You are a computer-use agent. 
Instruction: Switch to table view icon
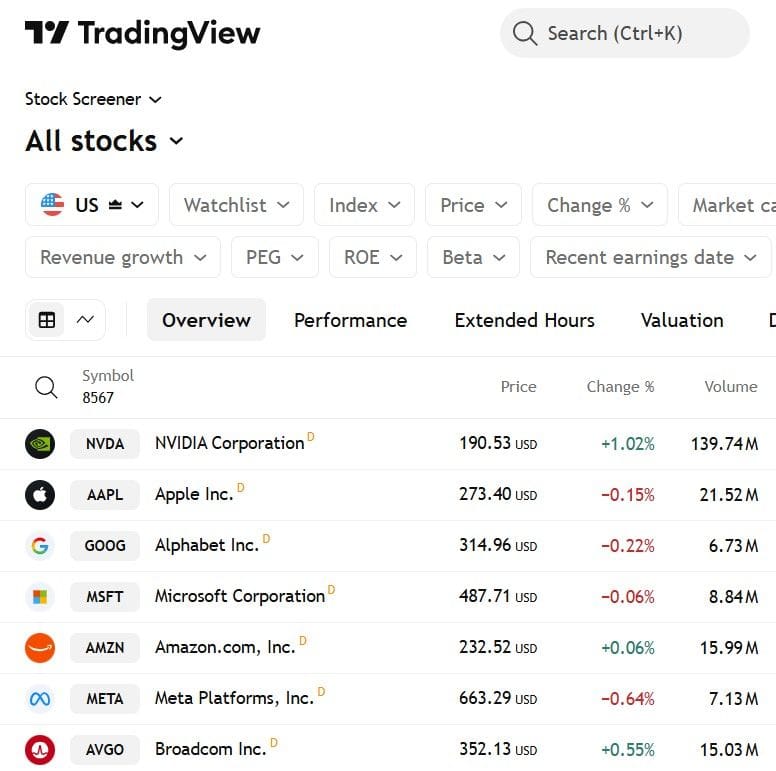(47, 320)
